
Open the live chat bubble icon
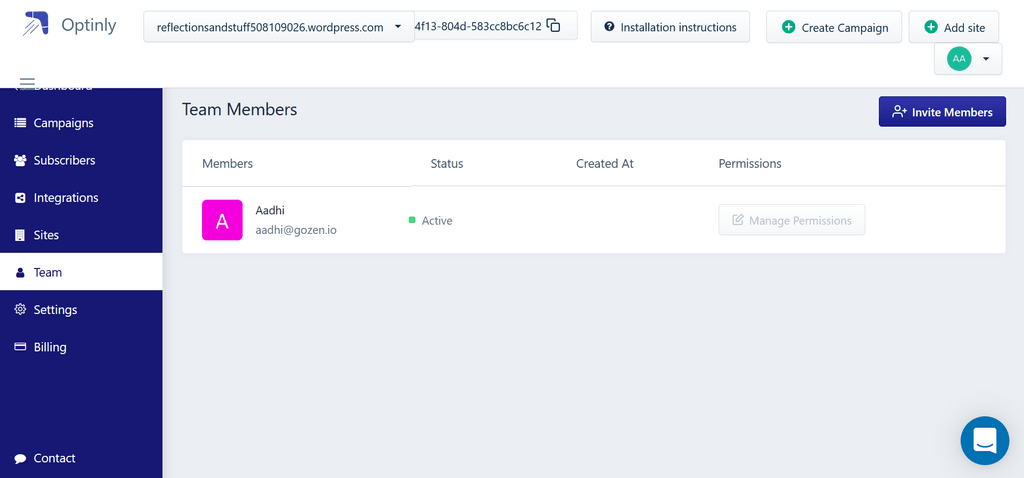[984, 441]
